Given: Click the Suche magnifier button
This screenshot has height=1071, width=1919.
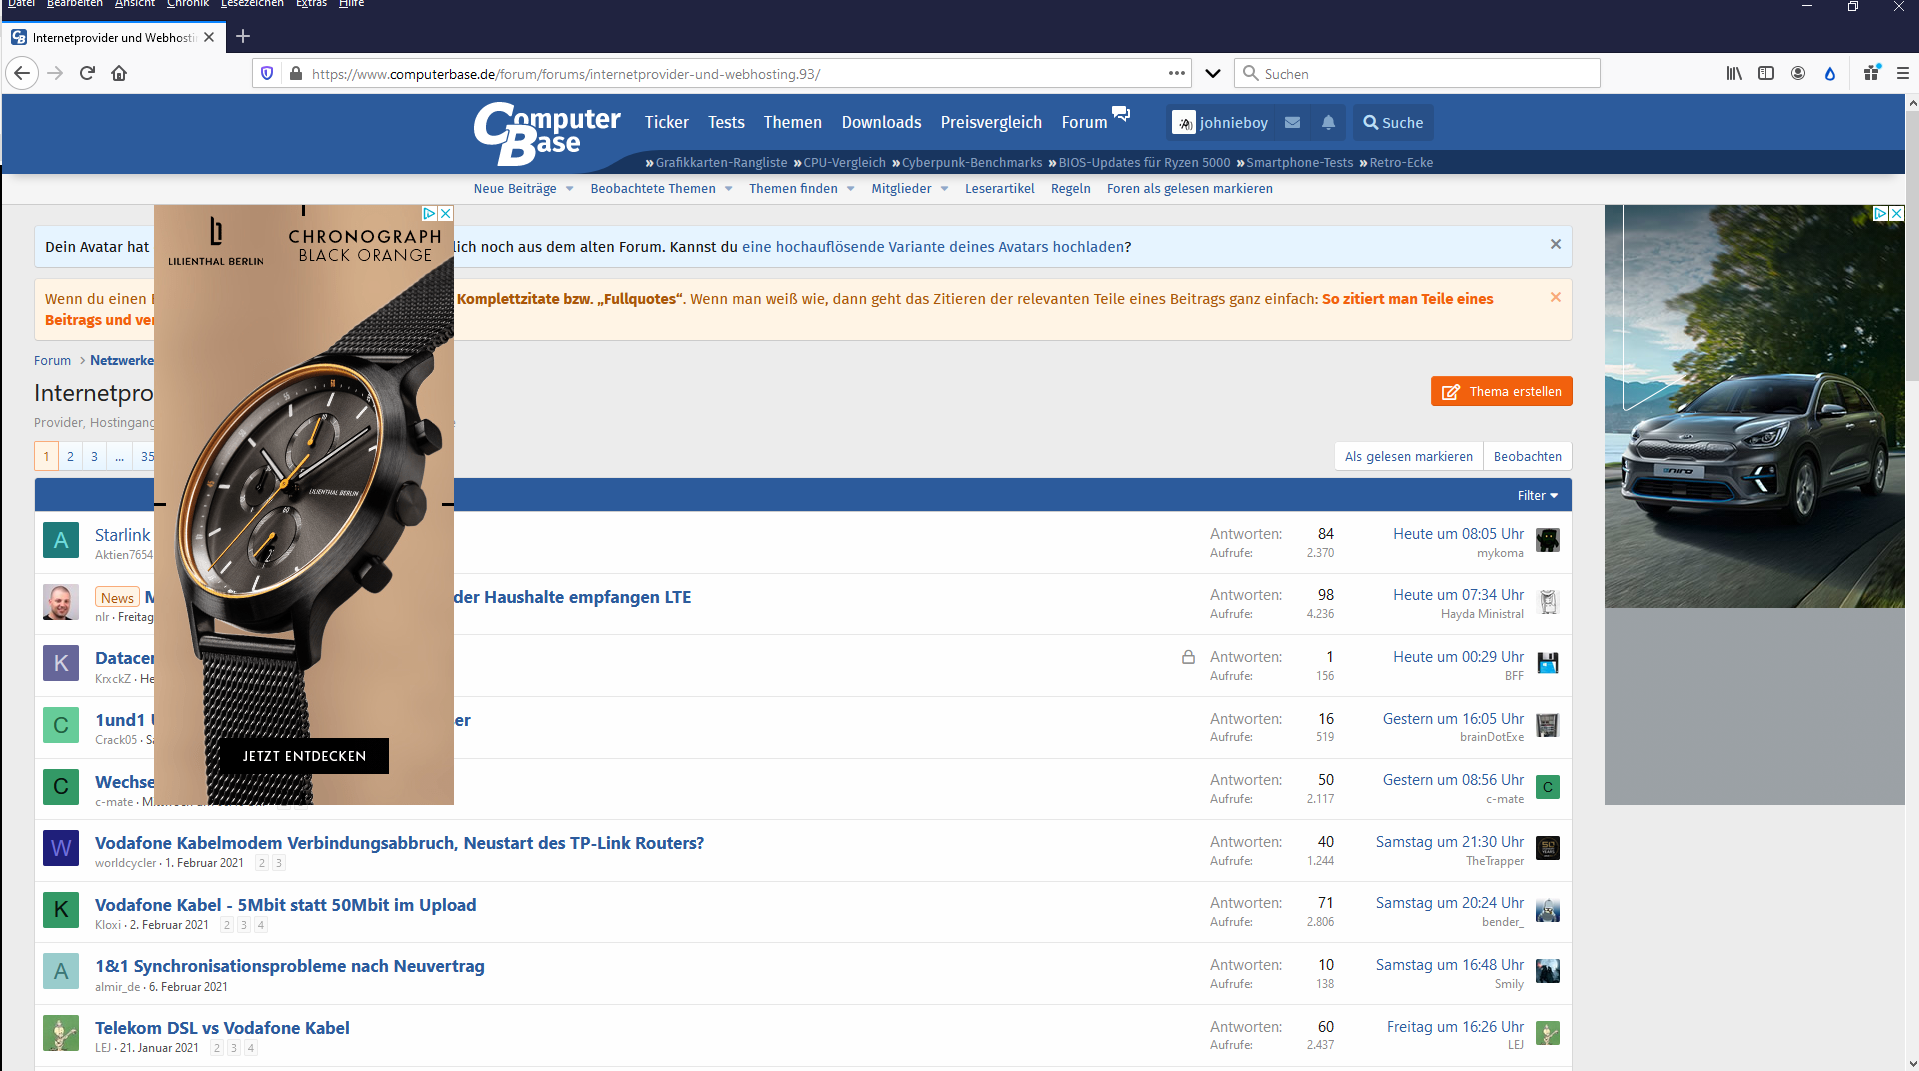Looking at the screenshot, I should [x=1393, y=122].
